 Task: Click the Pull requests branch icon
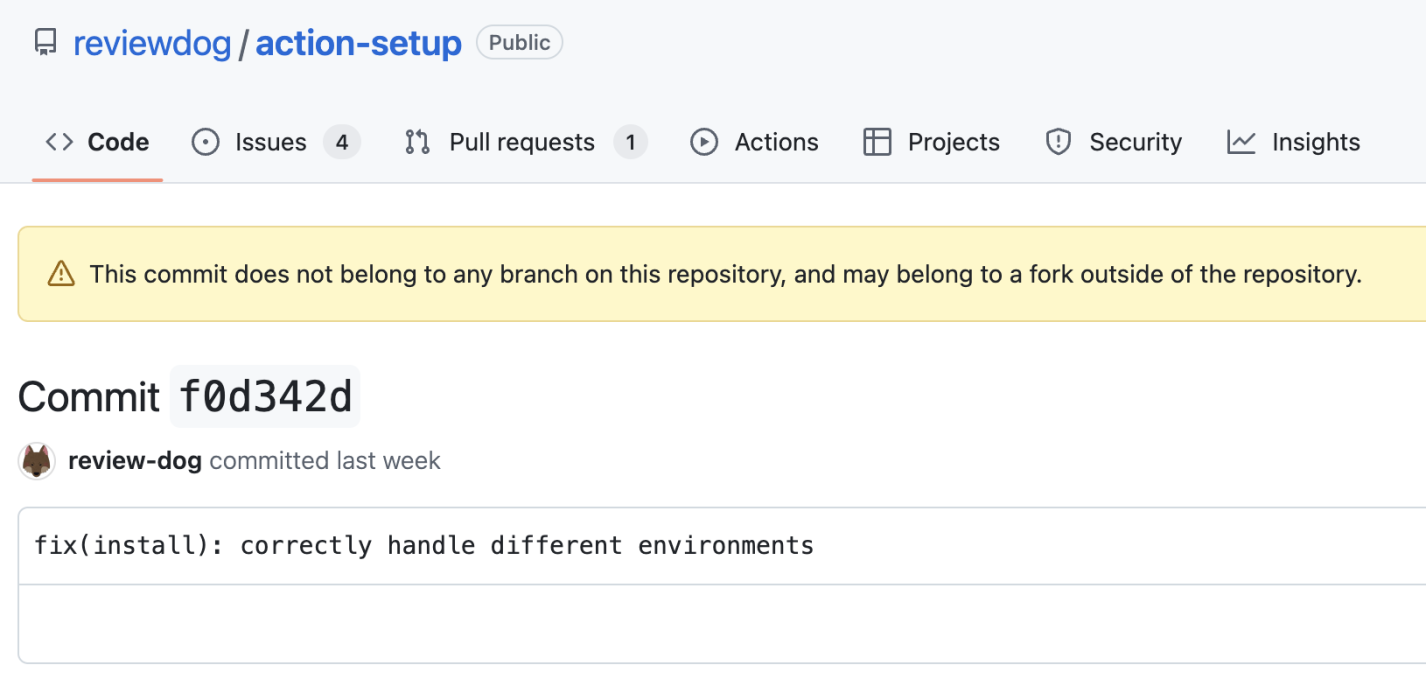coord(416,142)
